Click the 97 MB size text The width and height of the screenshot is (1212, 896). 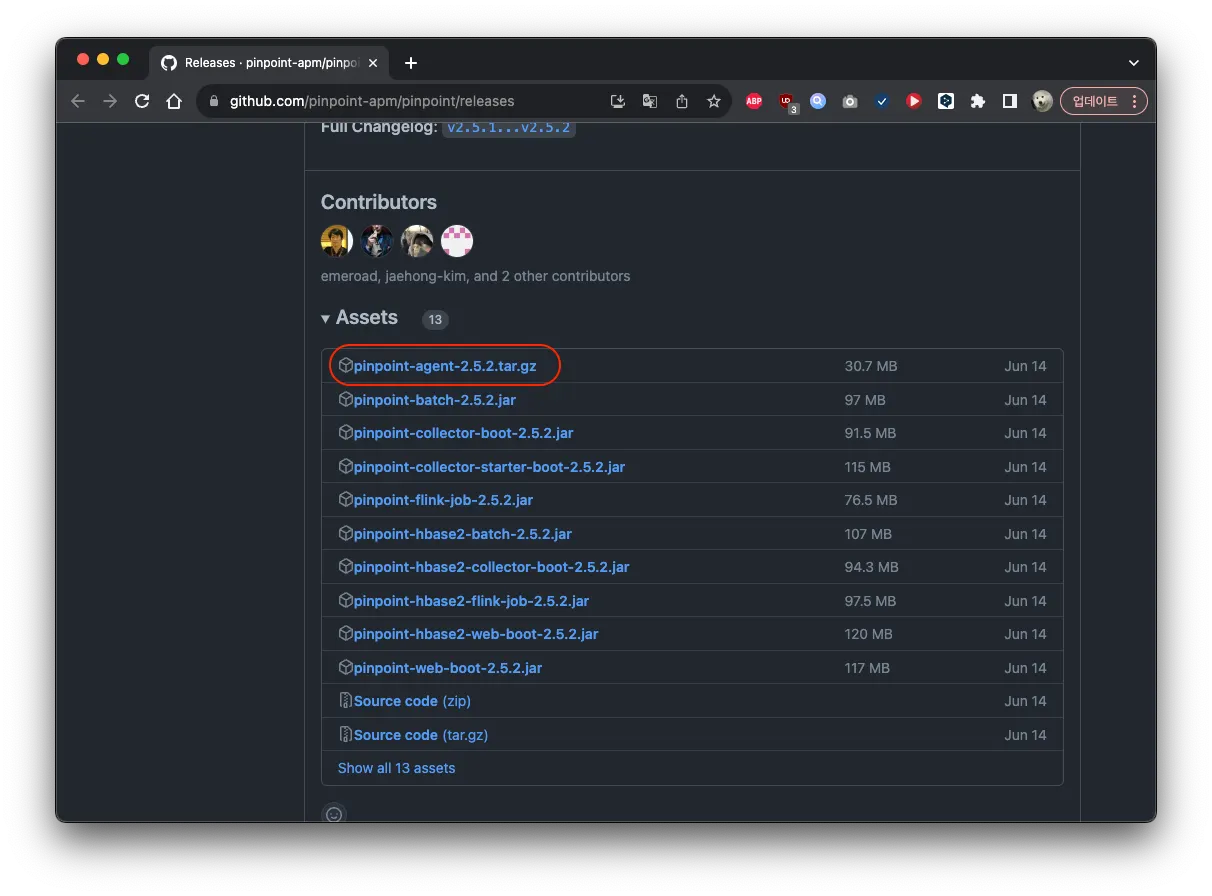click(x=865, y=400)
